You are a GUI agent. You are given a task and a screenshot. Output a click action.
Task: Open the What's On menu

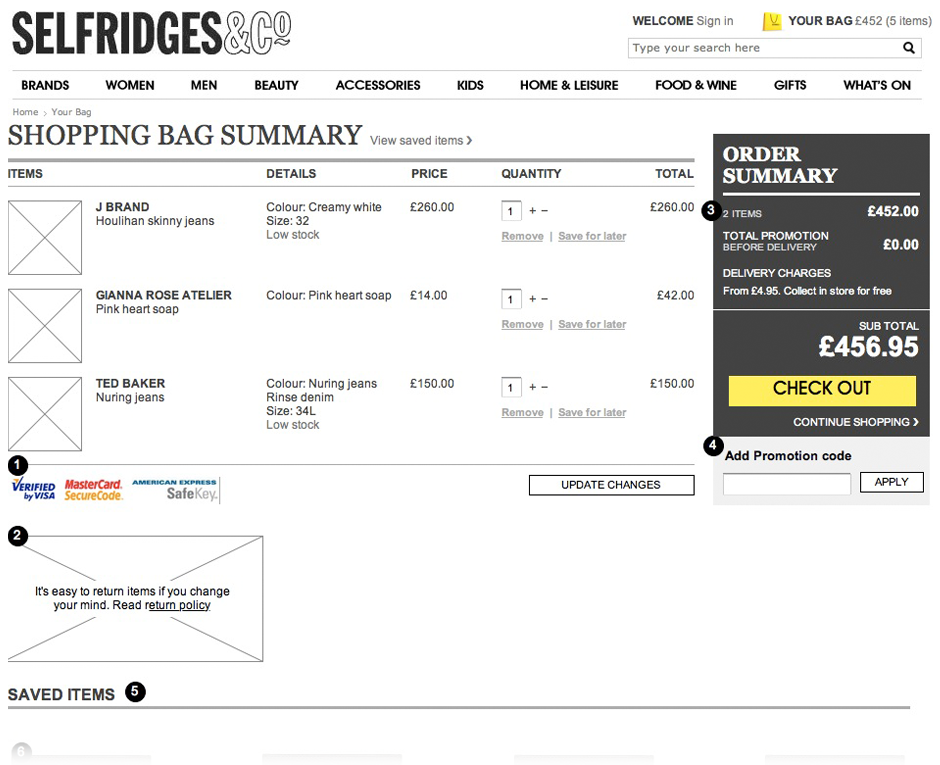(x=877, y=85)
